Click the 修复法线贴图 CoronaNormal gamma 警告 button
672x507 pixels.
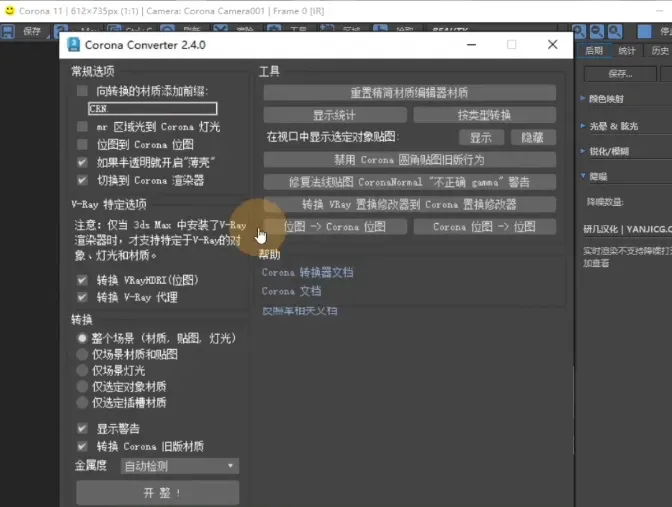[410, 182]
